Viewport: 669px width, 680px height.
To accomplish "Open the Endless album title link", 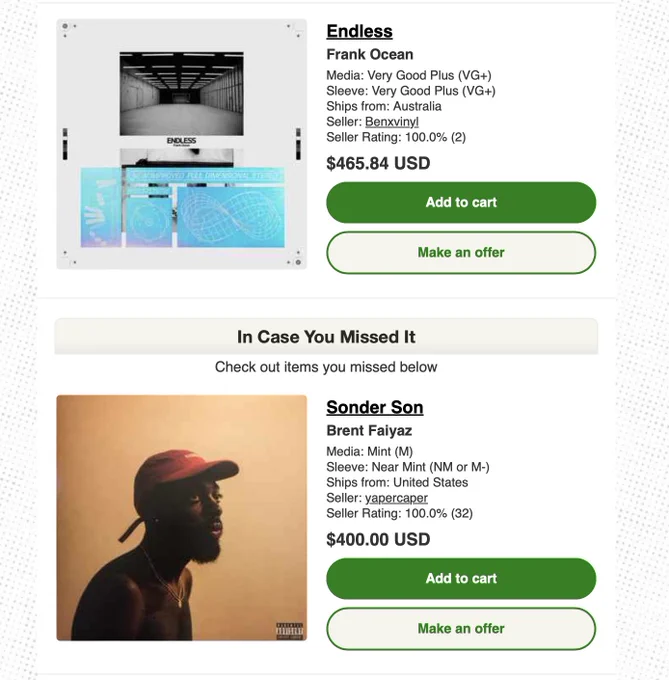I will click(x=359, y=31).
